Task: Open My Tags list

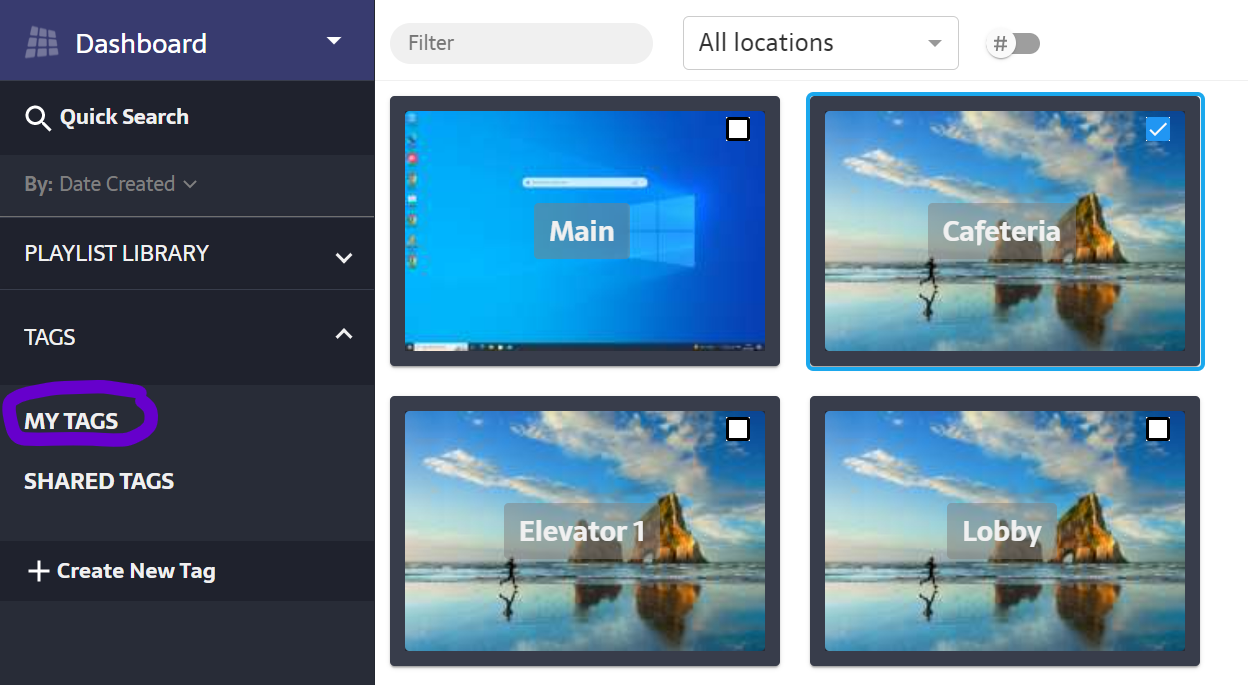Action: [x=71, y=421]
